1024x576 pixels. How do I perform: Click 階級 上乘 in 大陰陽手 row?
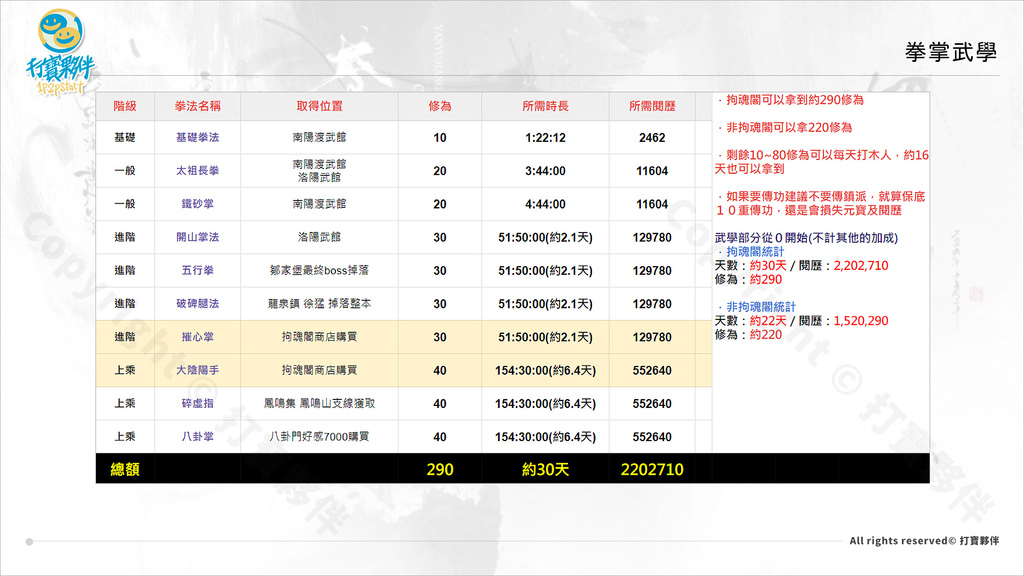(x=125, y=370)
